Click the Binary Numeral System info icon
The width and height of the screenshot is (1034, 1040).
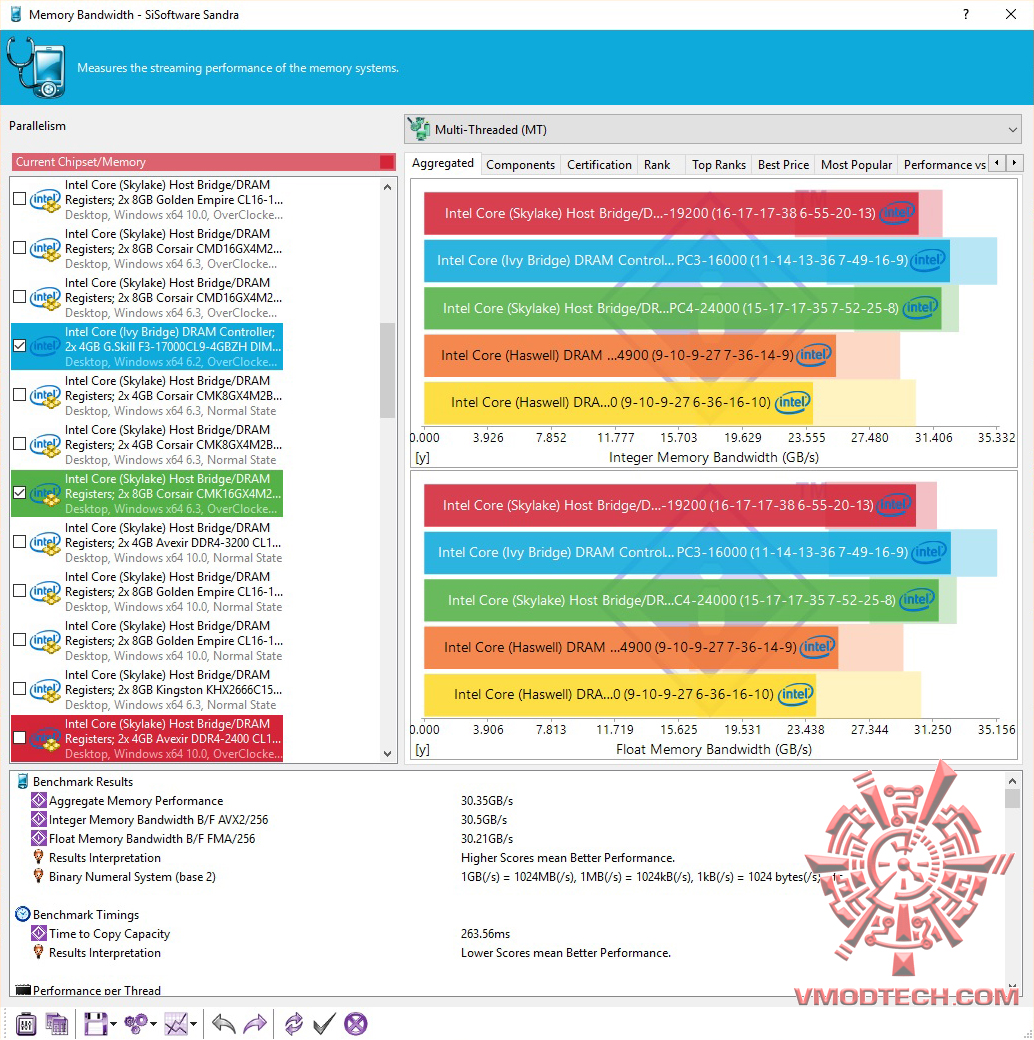[x=38, y=876]
